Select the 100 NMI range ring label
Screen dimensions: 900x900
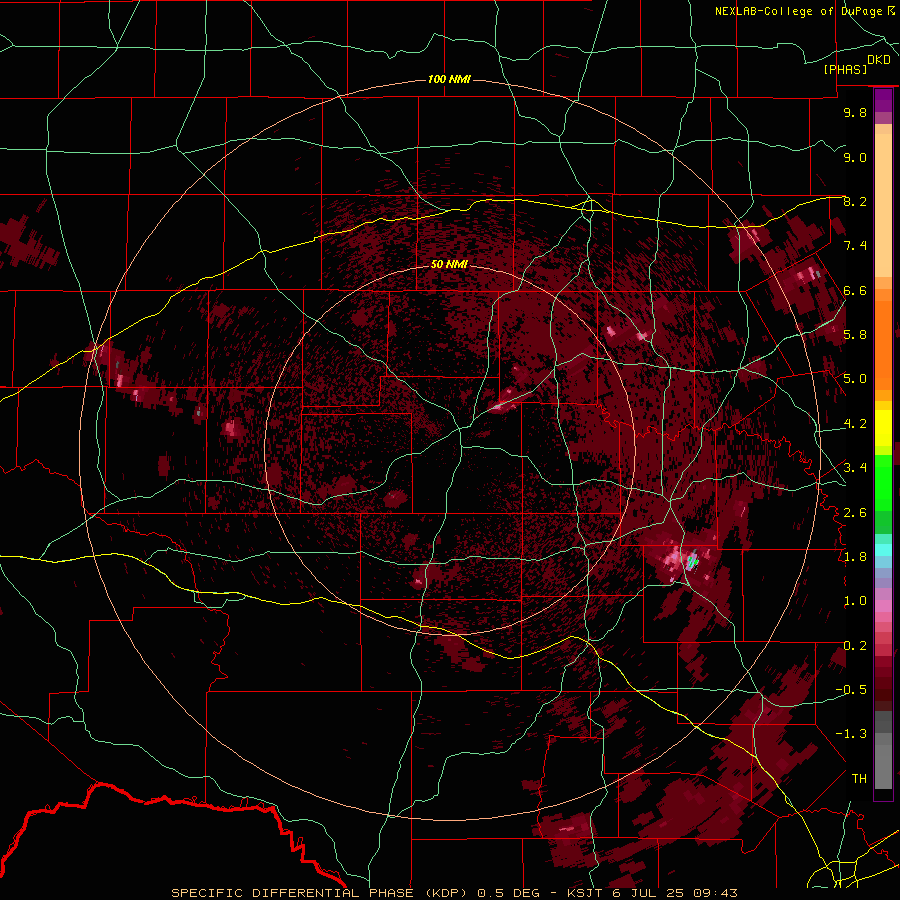[x=449, y=79]
